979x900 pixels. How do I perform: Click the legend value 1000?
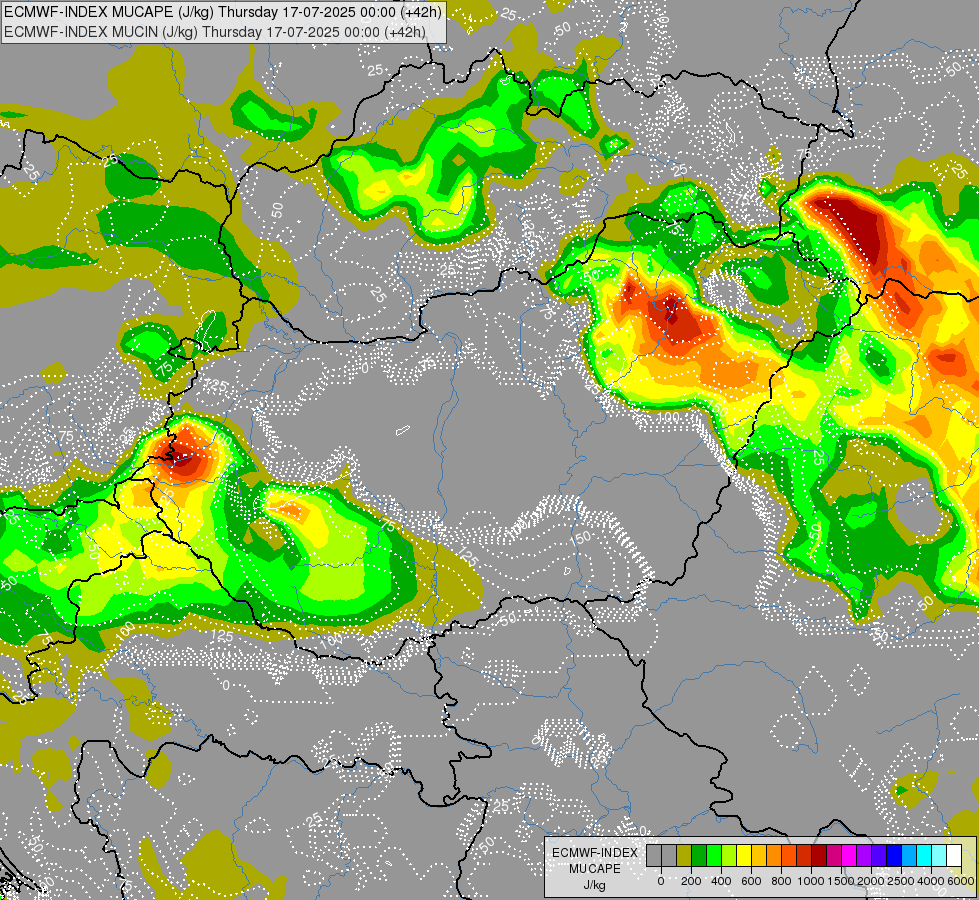coord(810,881)
